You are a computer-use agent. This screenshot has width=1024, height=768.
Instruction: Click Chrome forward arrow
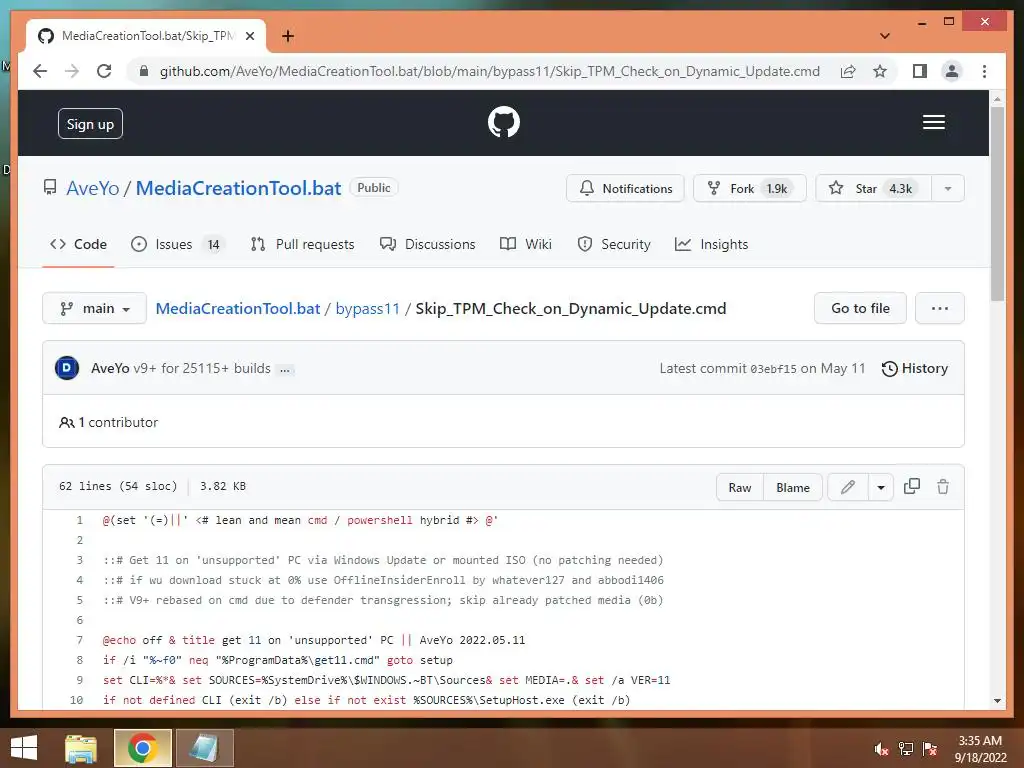tap(72, 71)
